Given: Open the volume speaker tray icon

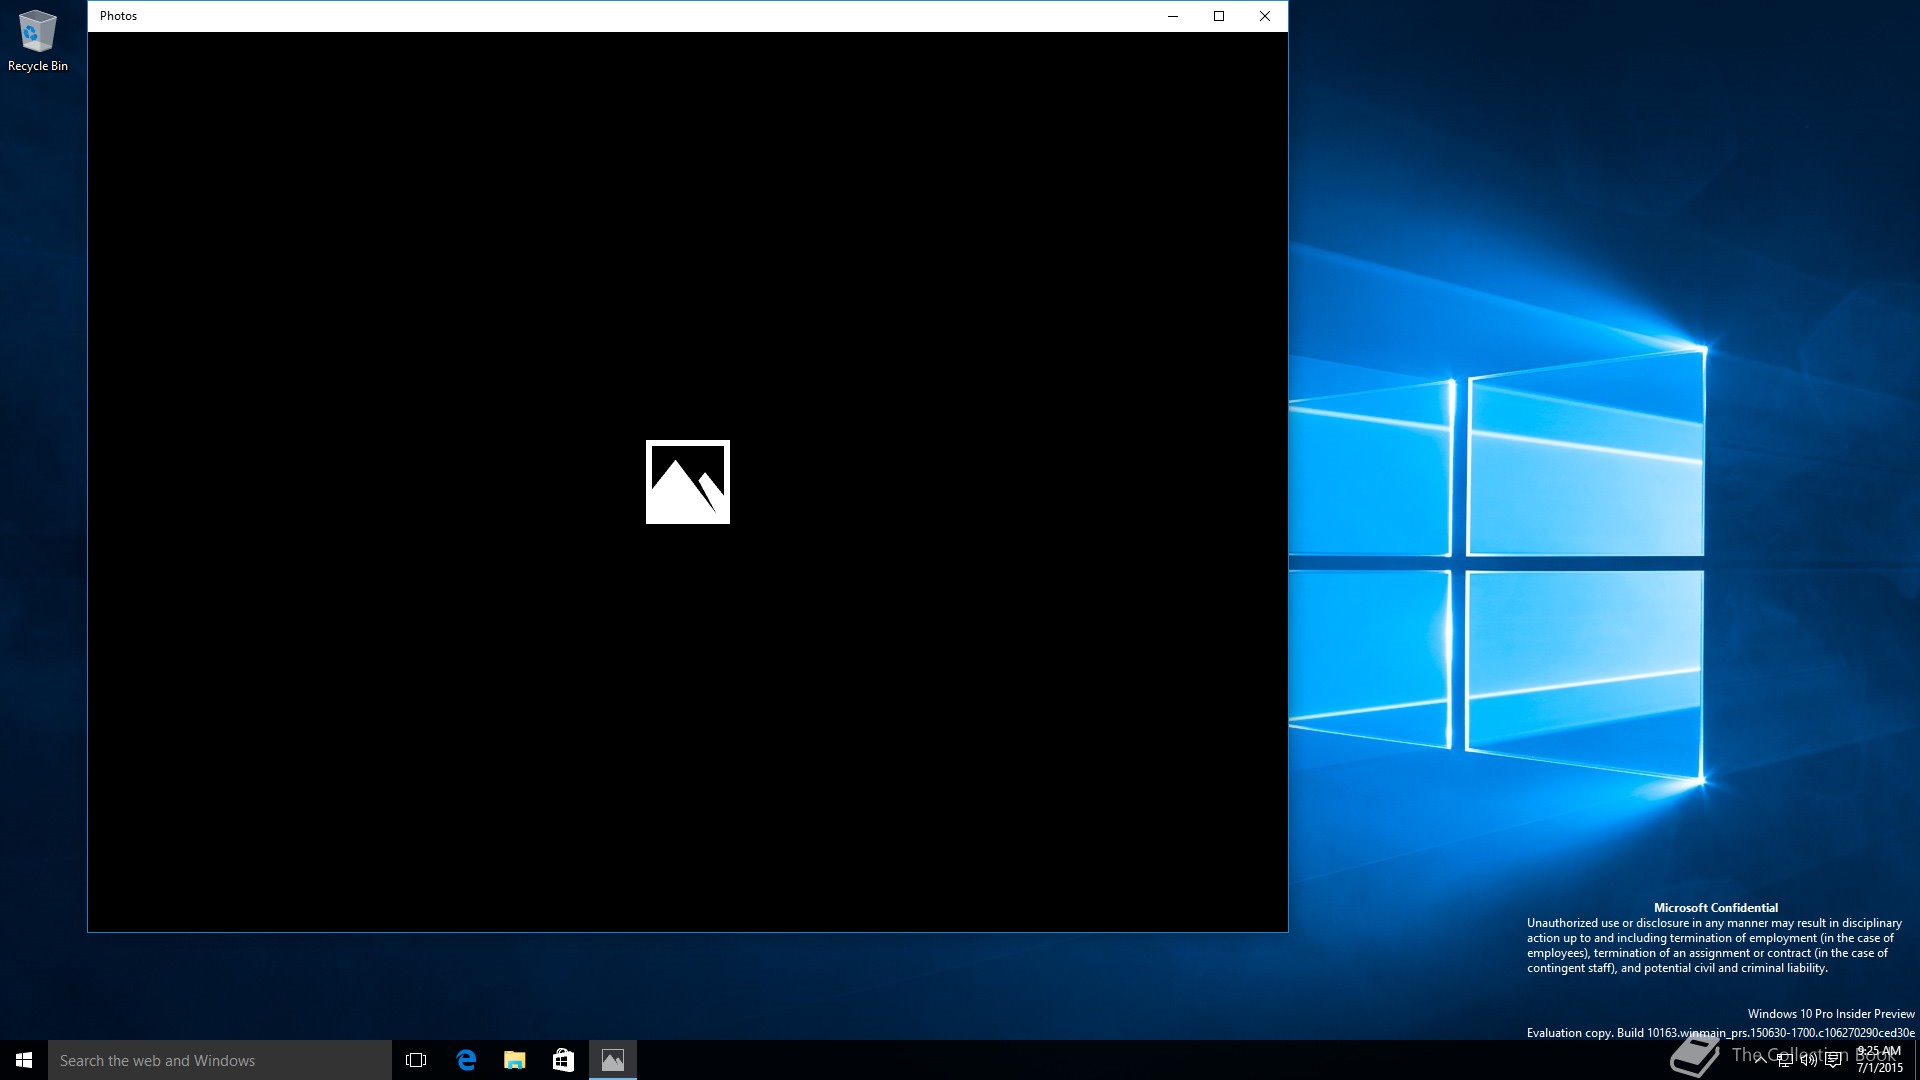Looking at the screenshot, I should coord(1809,1061).
